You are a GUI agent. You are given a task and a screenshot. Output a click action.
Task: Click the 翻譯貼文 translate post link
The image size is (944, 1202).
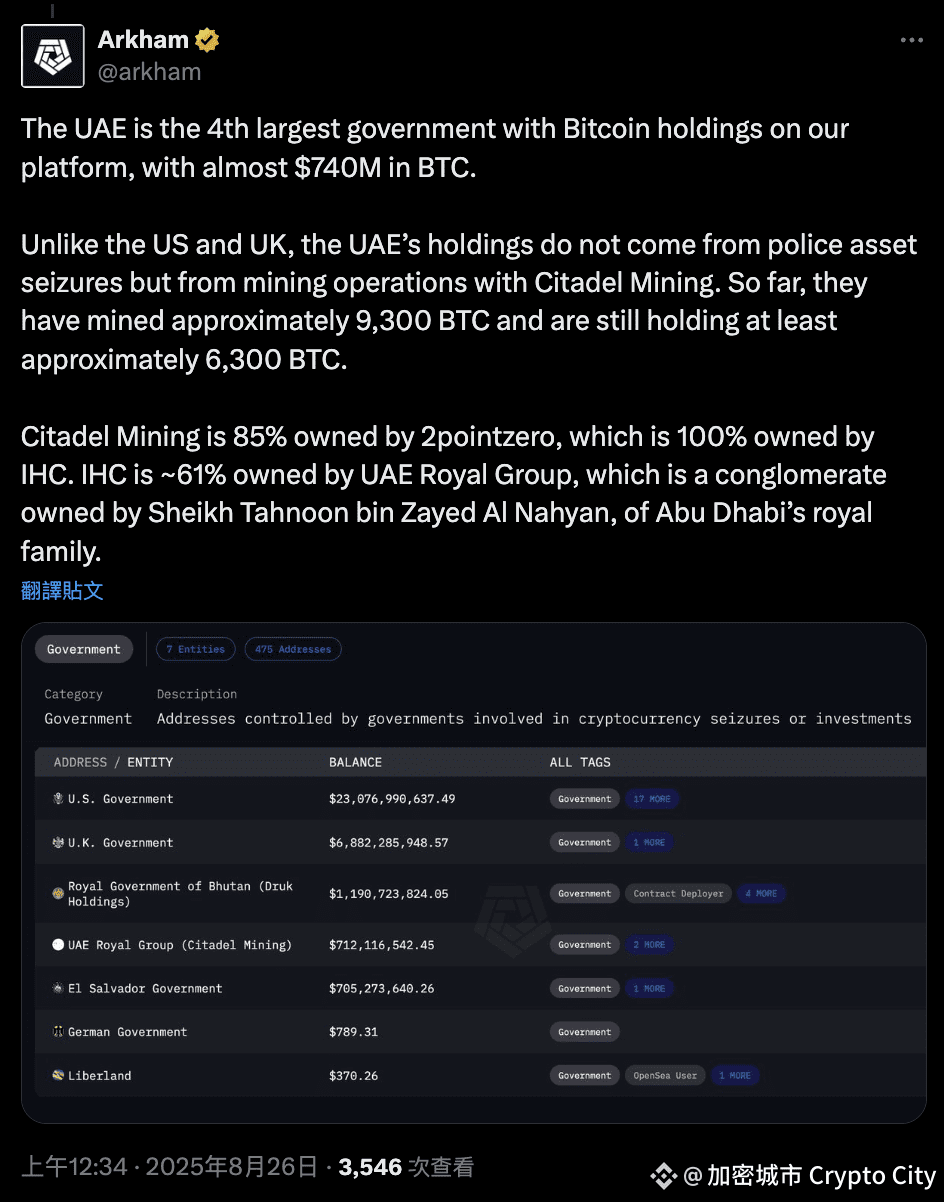coord(62,590)
